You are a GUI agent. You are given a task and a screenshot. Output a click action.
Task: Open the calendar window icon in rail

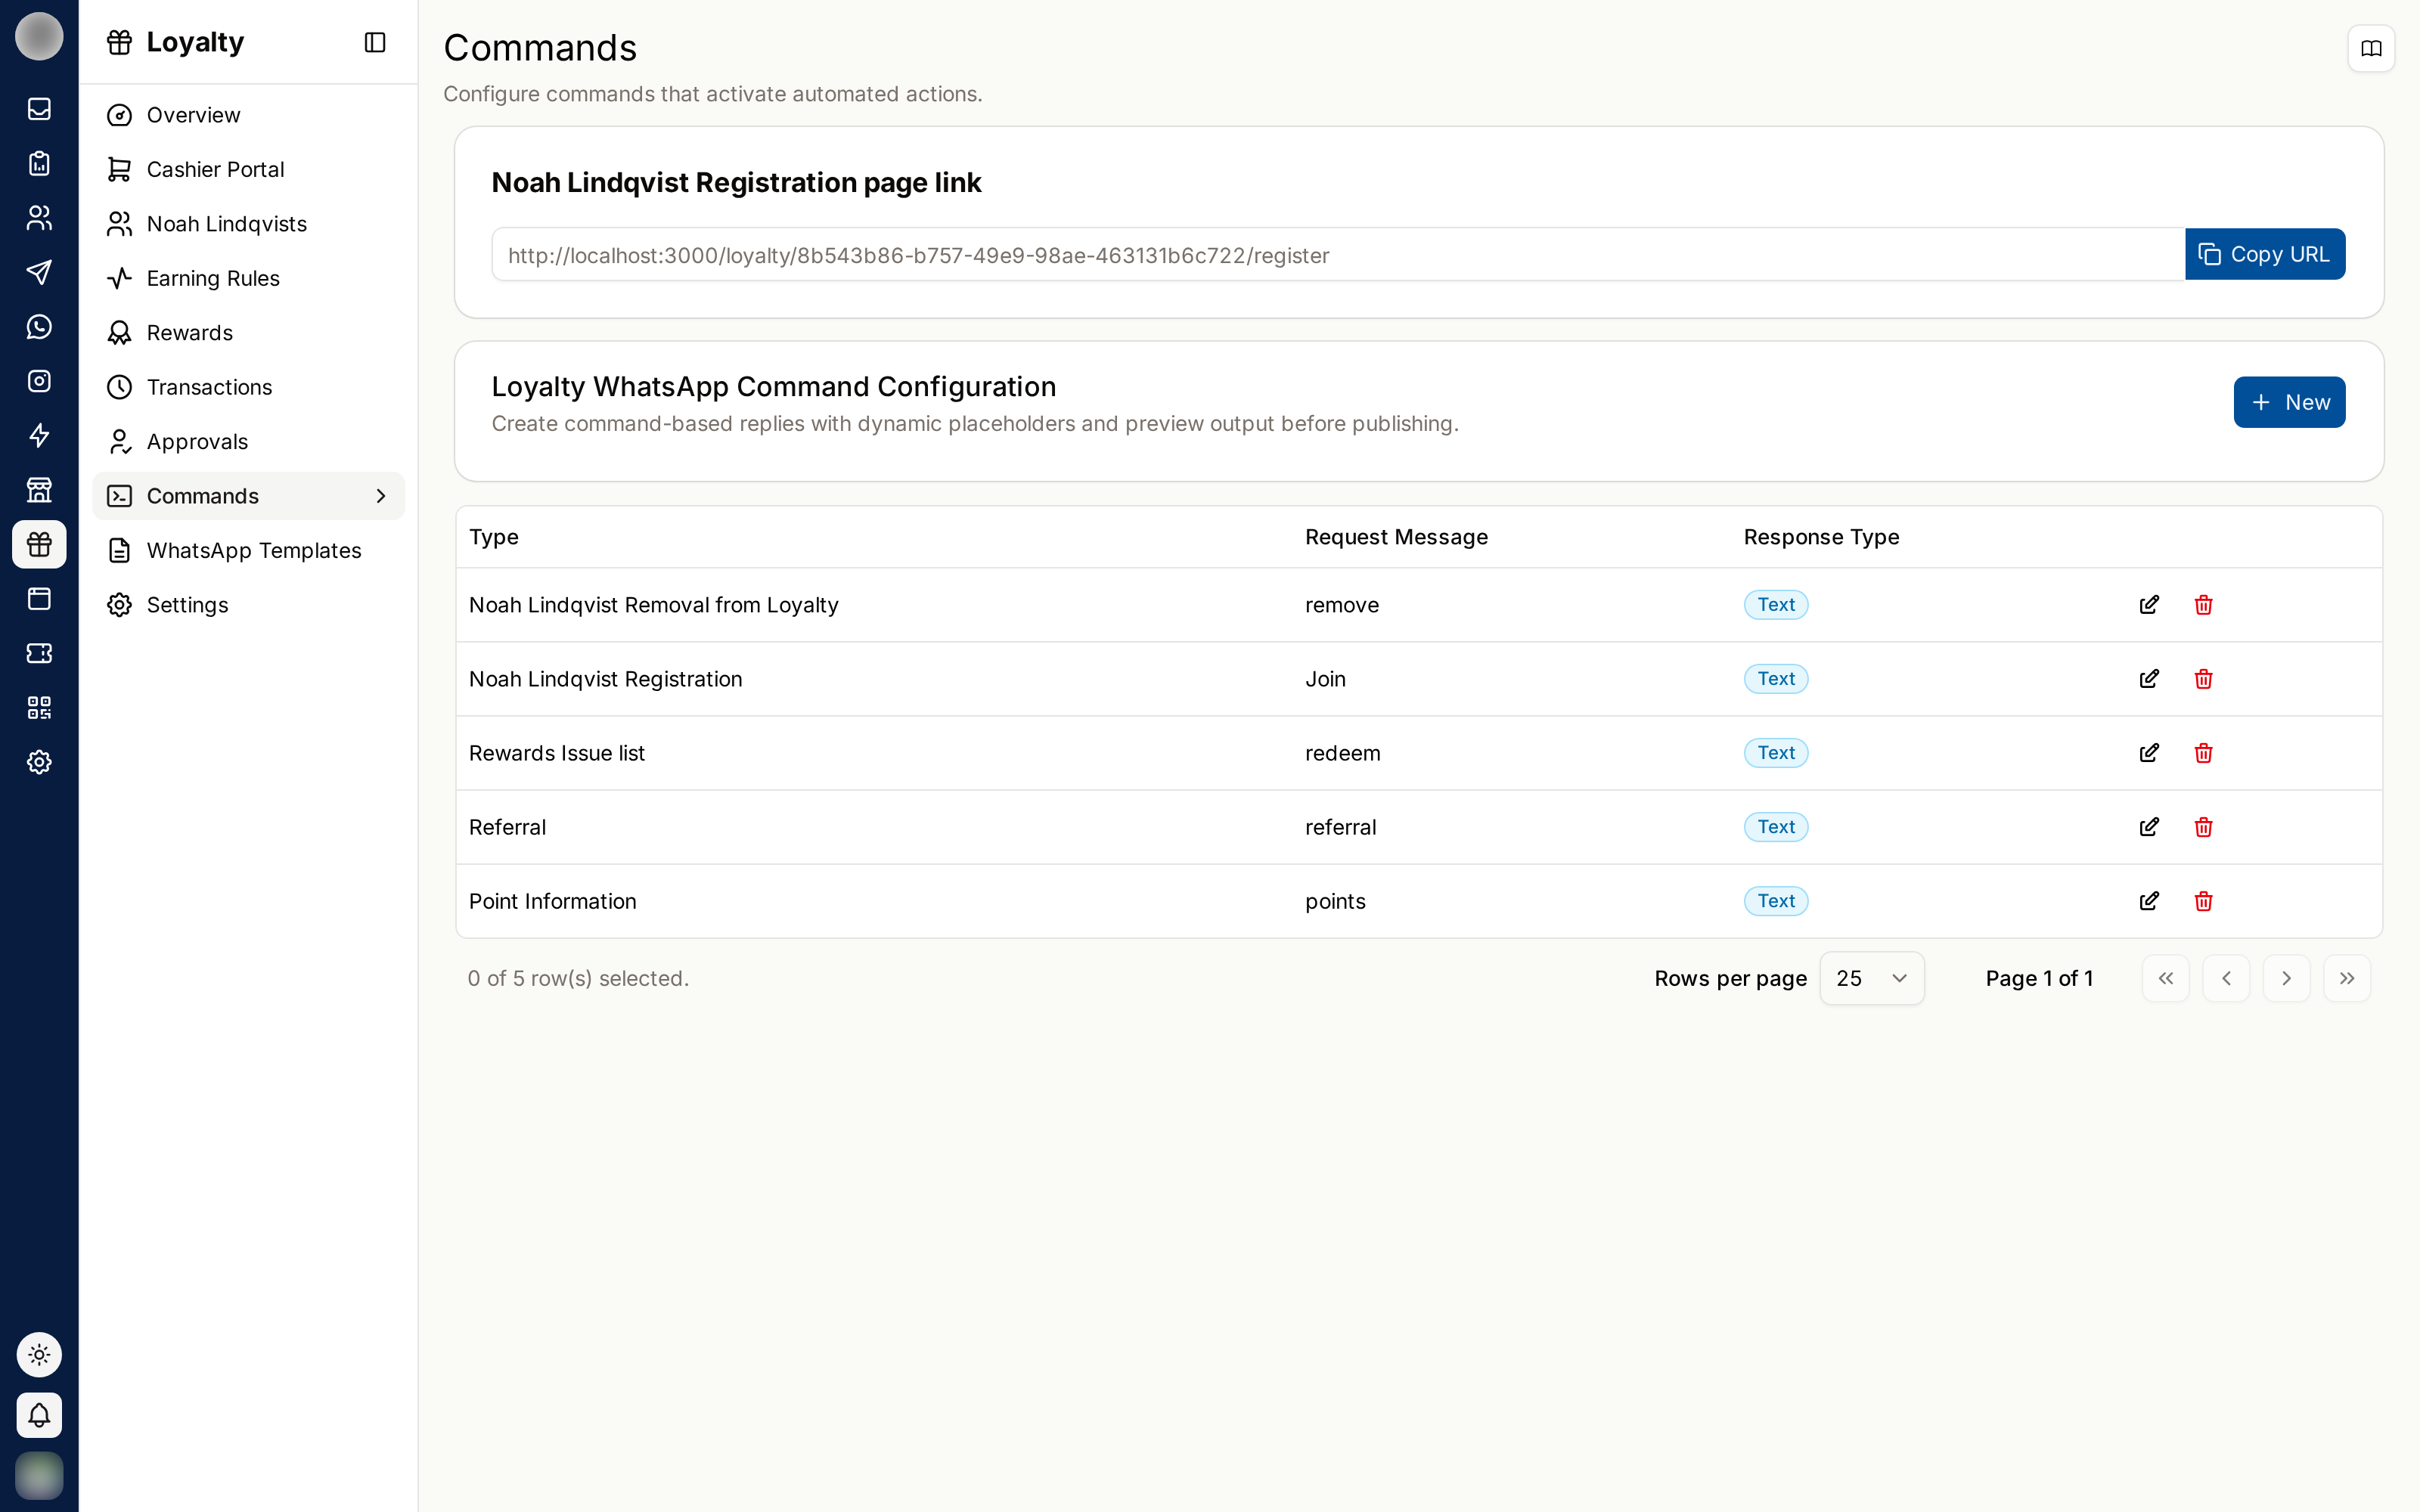point(39,599)
